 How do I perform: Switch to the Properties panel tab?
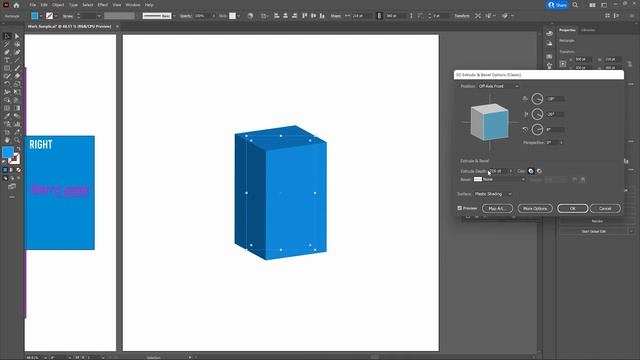pos(567,30)
